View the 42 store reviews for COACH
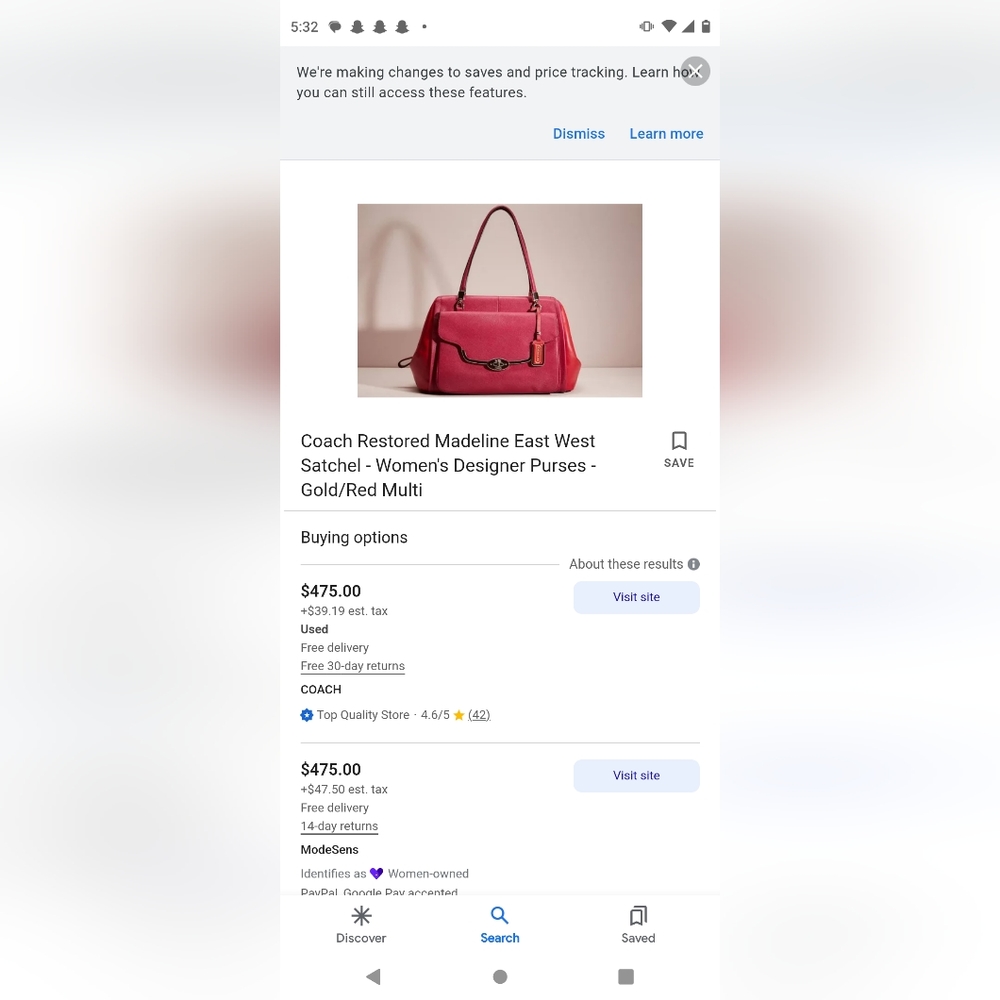This screenshot has height=1000, width=1000. (x=479, y=715)
